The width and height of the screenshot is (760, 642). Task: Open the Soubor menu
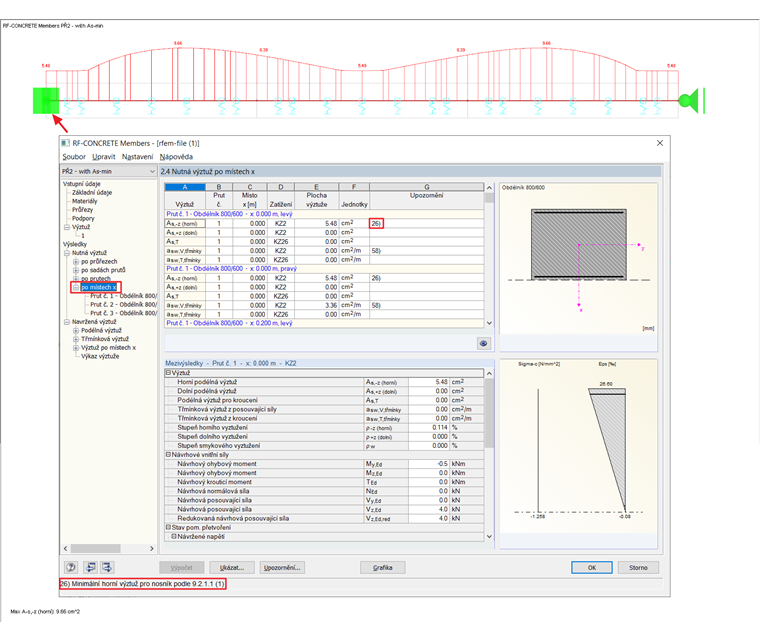pyautogui.click(x=74, y=157)
